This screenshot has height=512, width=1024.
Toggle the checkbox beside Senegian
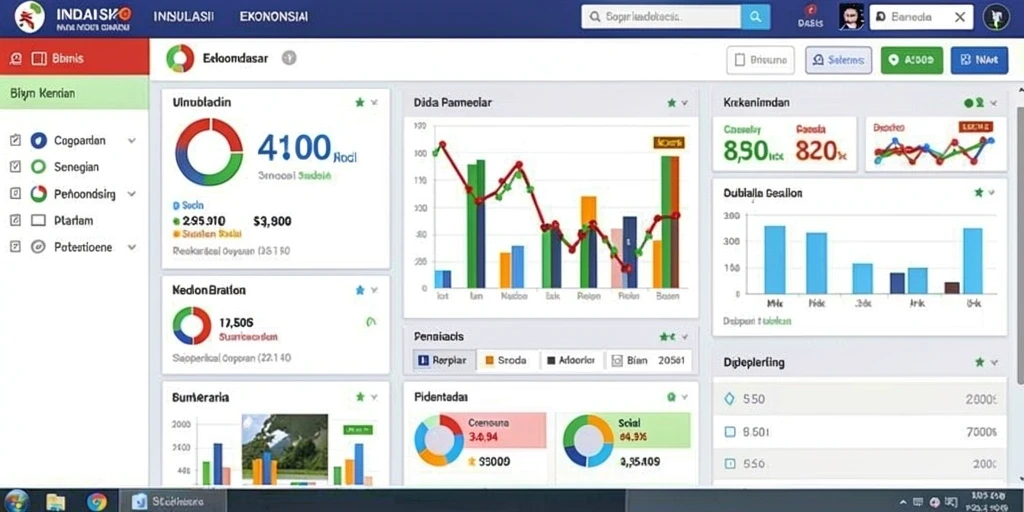(x=16, y=167)
